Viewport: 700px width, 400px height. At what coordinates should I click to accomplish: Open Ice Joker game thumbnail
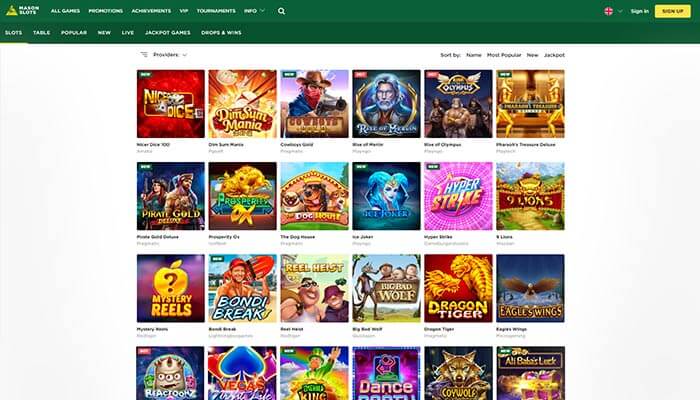(x=386, y=196)
